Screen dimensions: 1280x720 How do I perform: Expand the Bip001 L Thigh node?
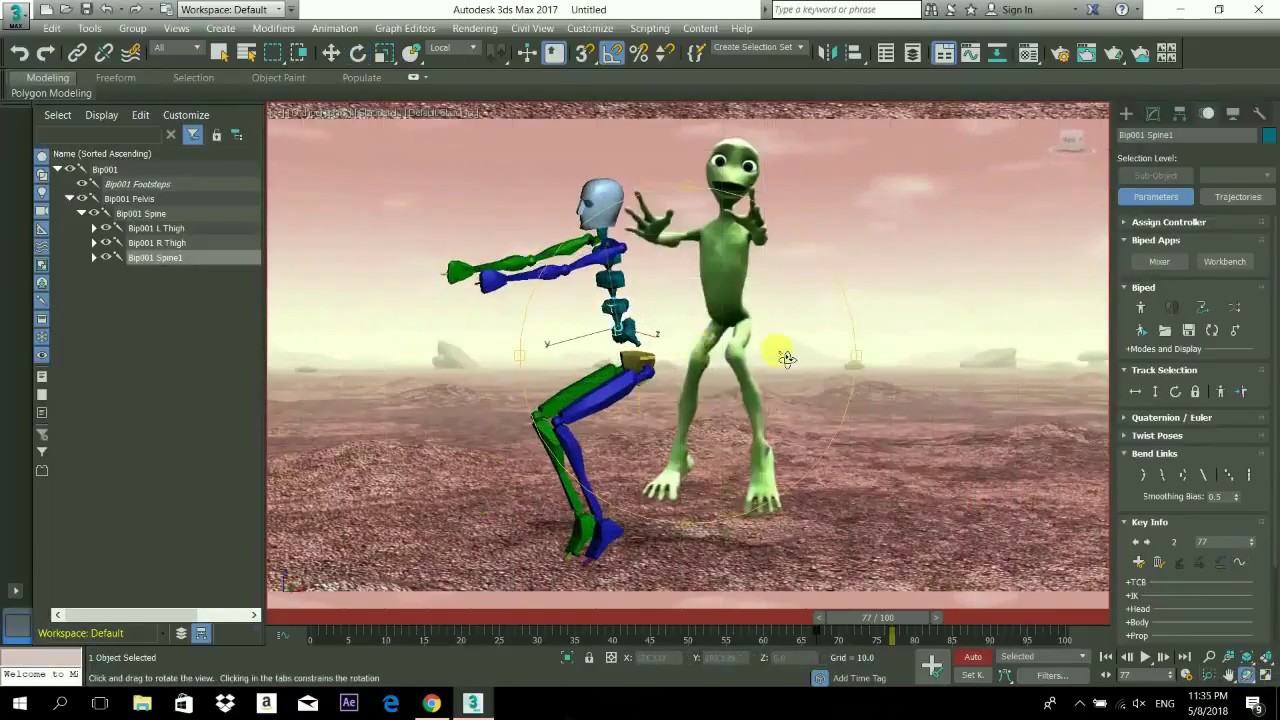coord(94,228)
